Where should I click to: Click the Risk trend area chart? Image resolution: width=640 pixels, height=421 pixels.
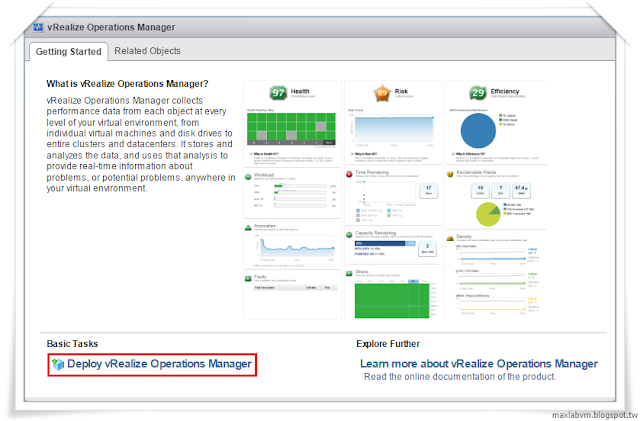[x=394, y=129]
